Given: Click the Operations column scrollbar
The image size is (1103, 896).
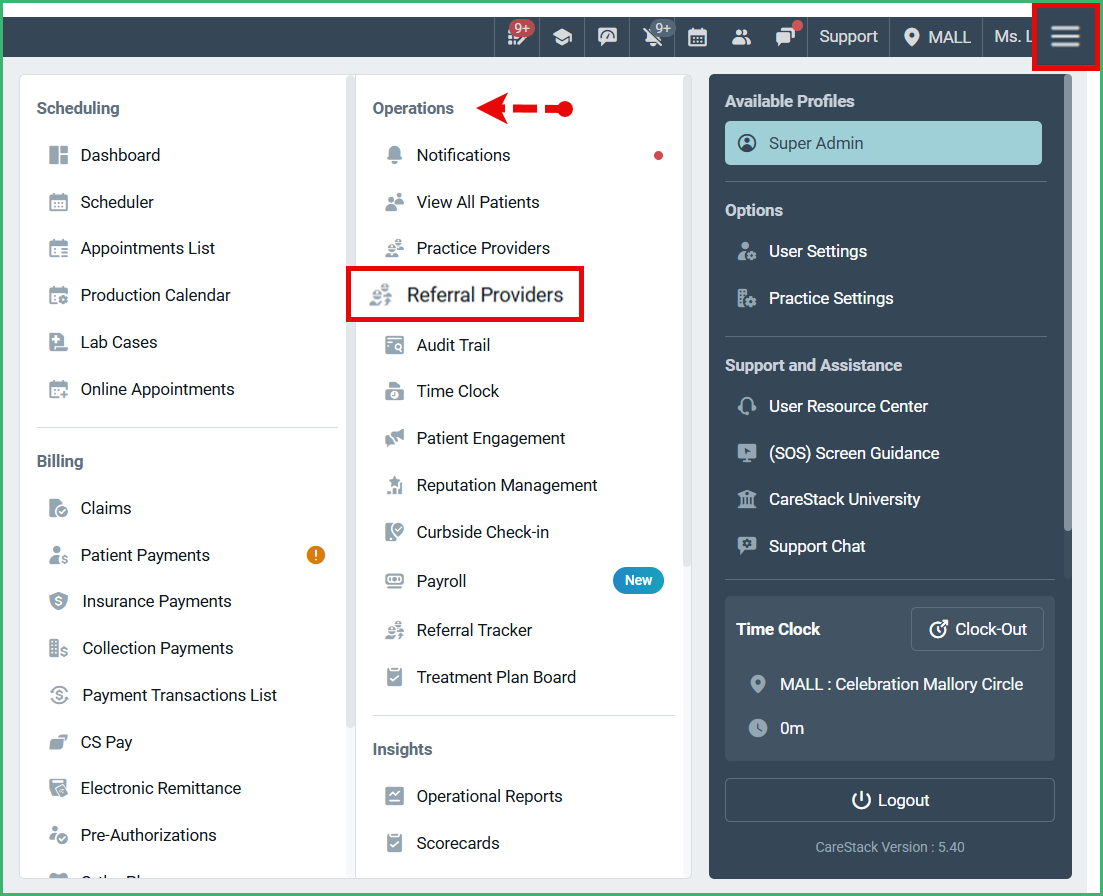Looking at the screenshot, I should coord(686,320).
